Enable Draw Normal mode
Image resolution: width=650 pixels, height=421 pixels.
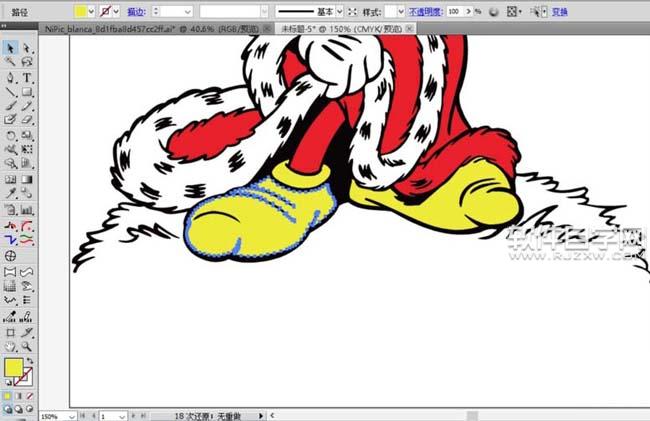point(7,409)
